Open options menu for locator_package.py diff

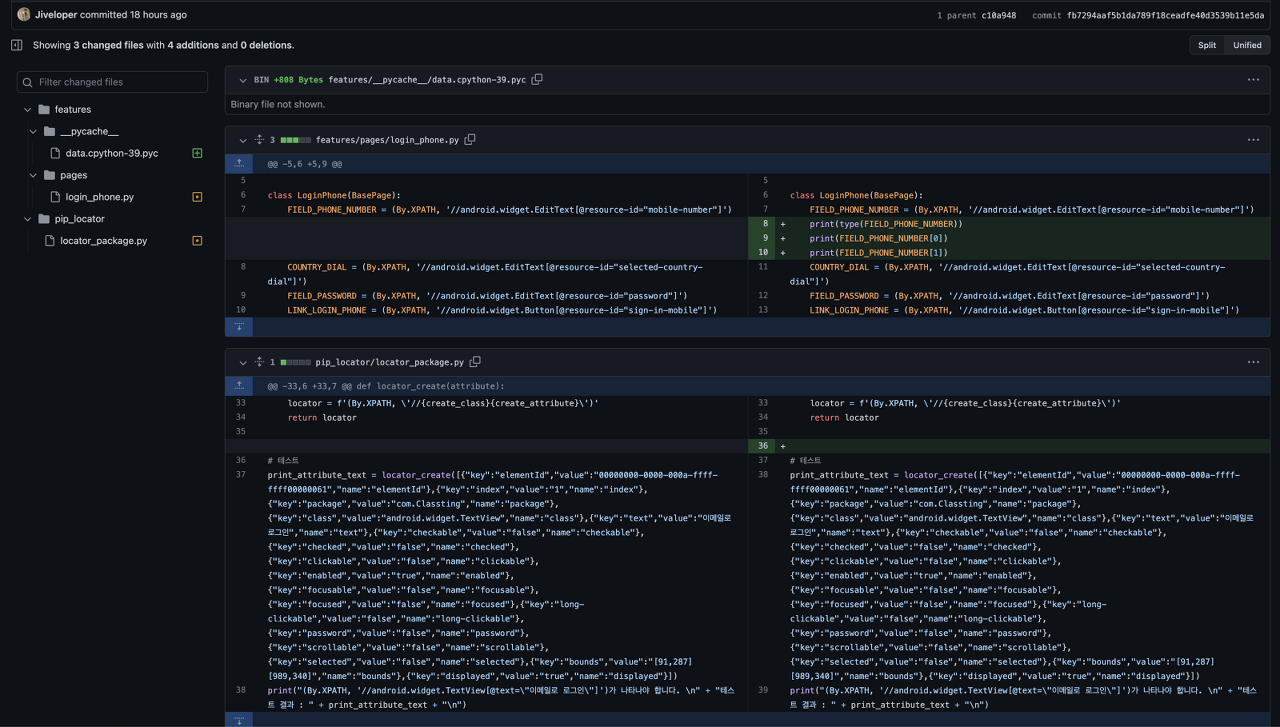(x=1252, y=362)
